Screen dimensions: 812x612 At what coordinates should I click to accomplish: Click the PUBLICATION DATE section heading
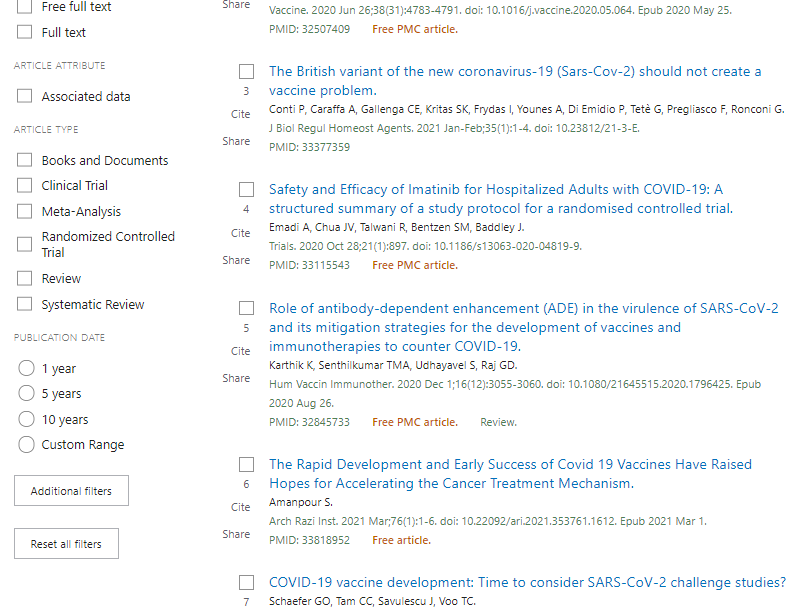coord(60,338)
